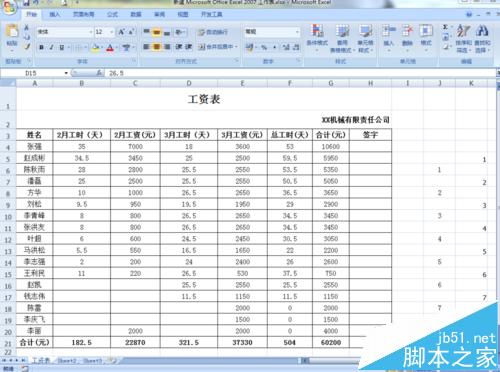Copy selection using the Copy icon

click(27, 37)
